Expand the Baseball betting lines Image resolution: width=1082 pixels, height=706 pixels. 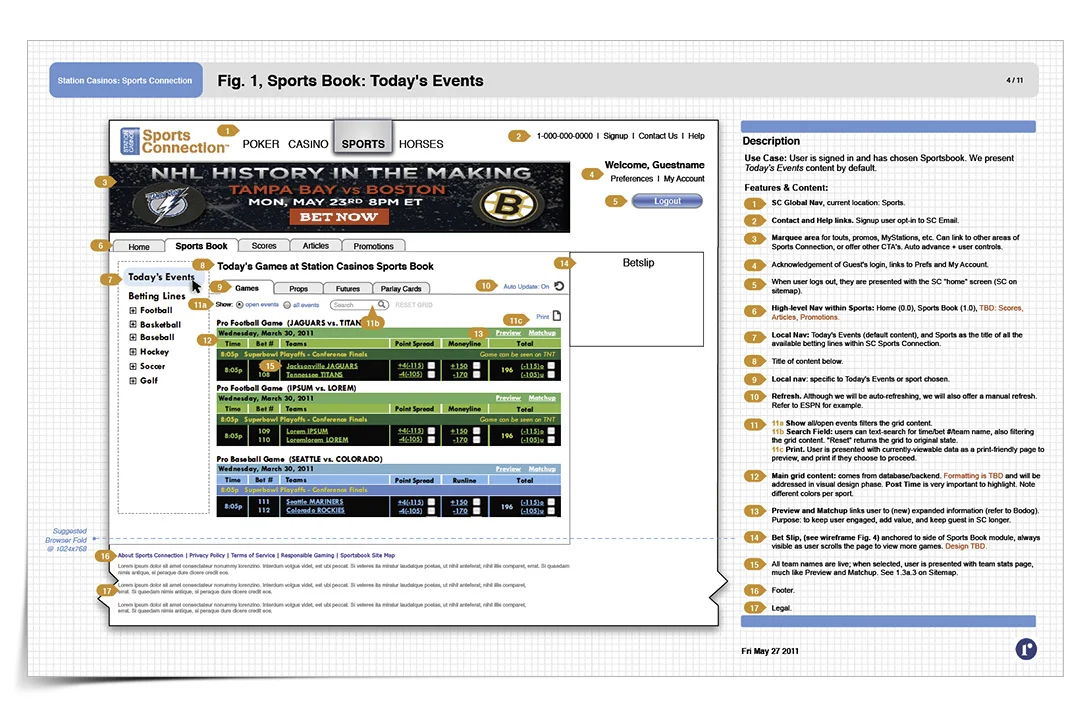click(x=132, y=337)
